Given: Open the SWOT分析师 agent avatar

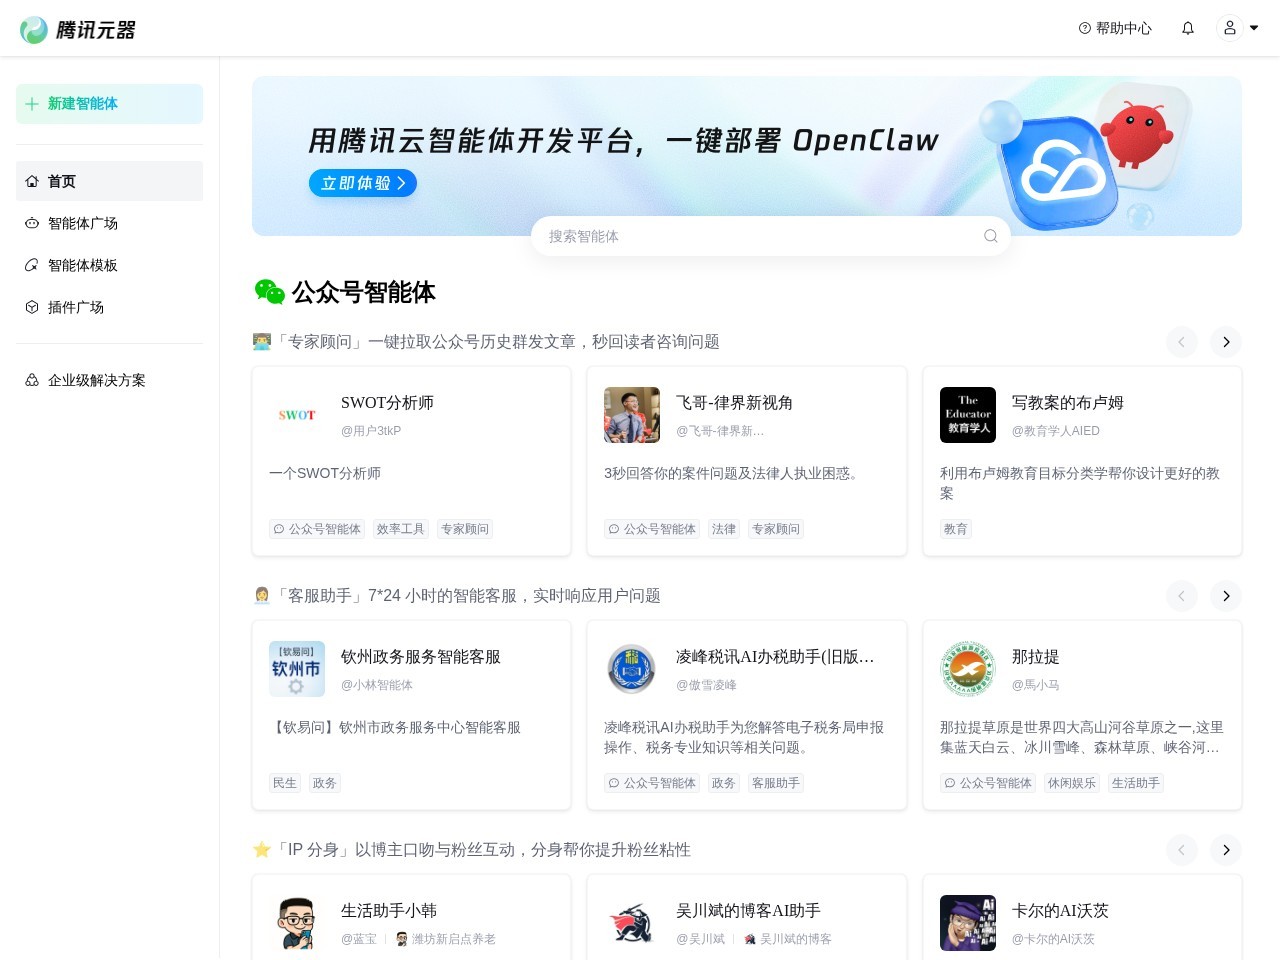Looking at the screenshot, I should click(297, 415).
